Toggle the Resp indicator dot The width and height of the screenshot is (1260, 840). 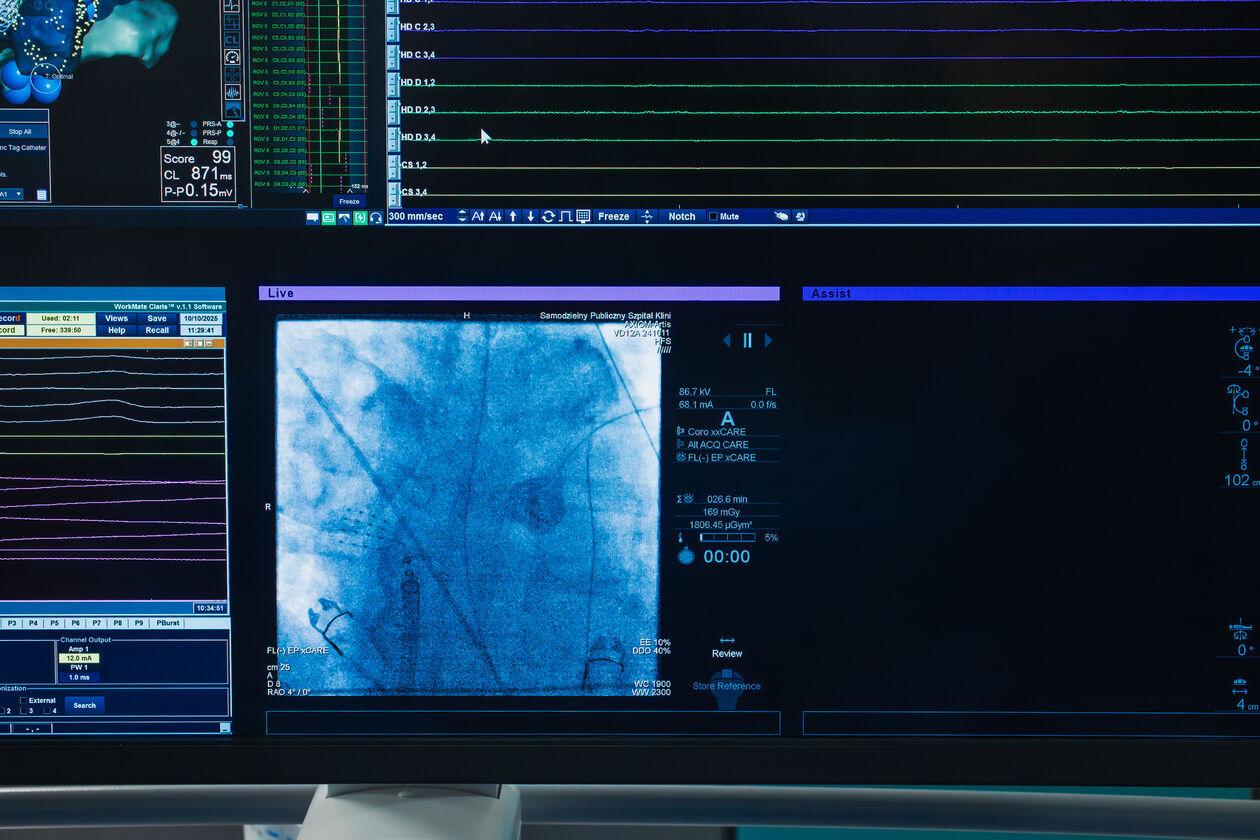(230, 142)
